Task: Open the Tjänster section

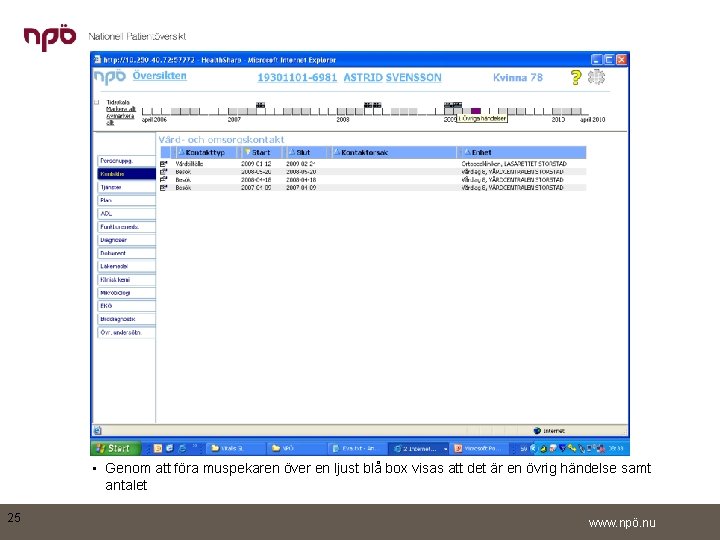Action: point(126,187)
